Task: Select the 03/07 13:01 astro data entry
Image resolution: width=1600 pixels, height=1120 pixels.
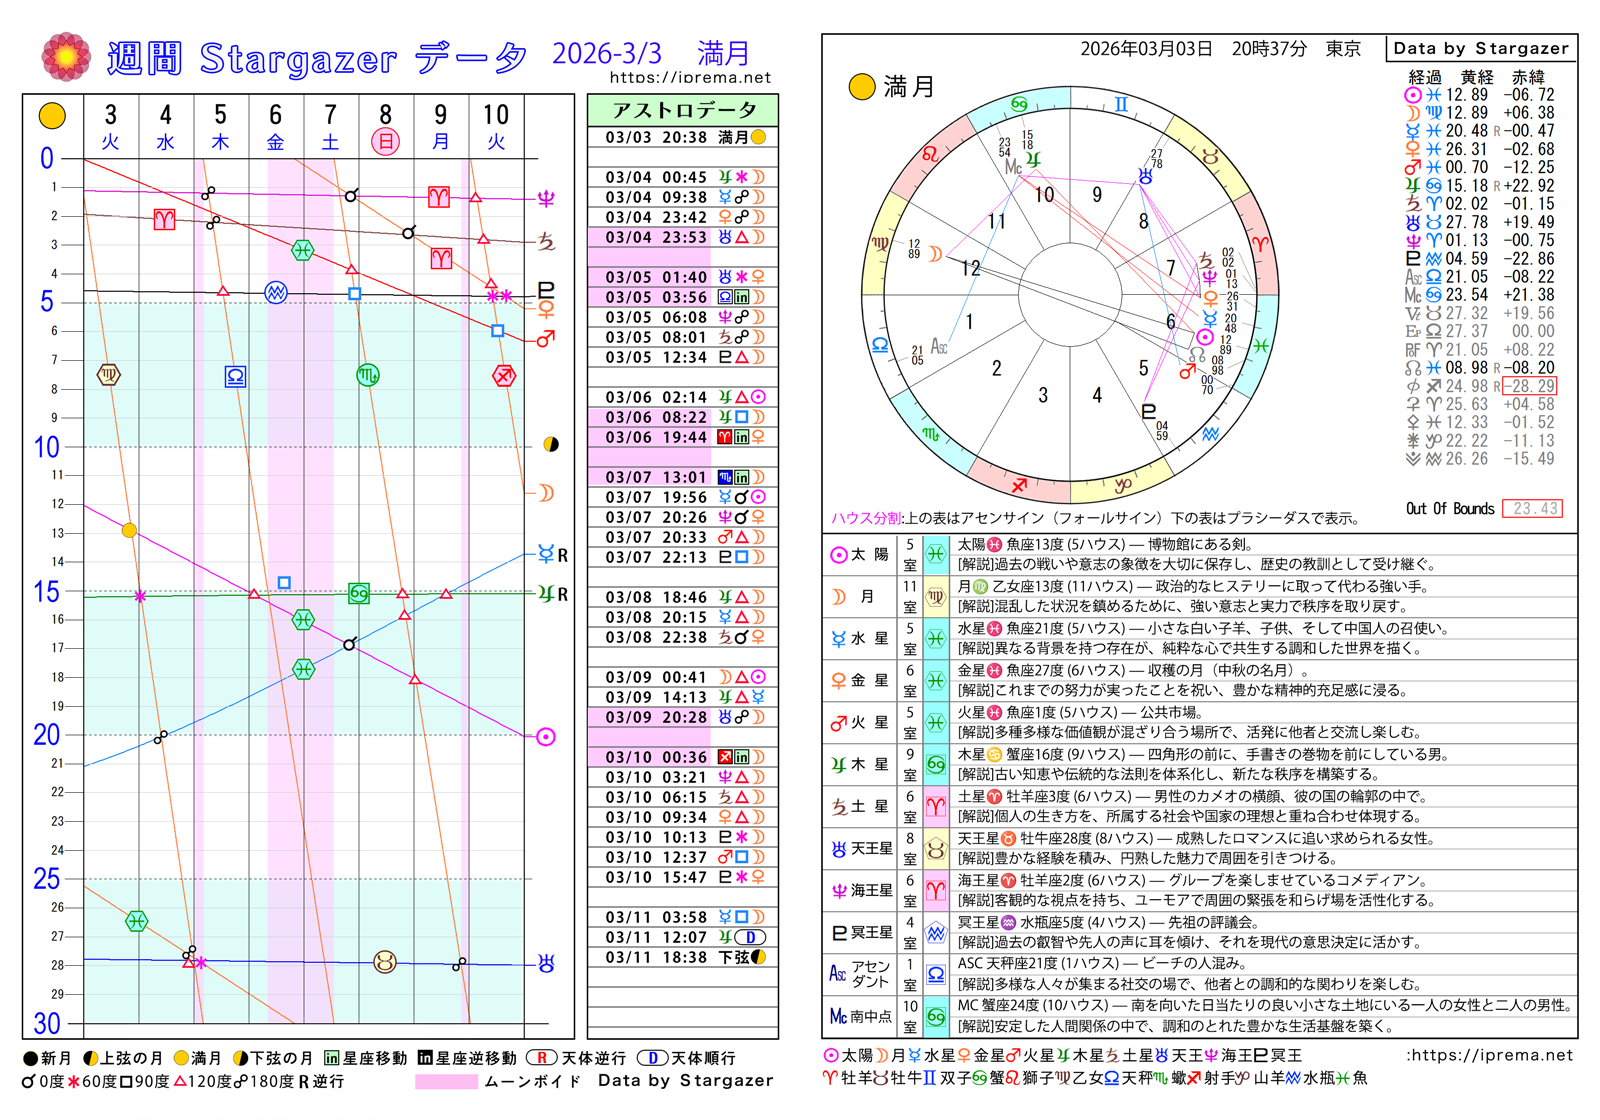Action: 683,477
